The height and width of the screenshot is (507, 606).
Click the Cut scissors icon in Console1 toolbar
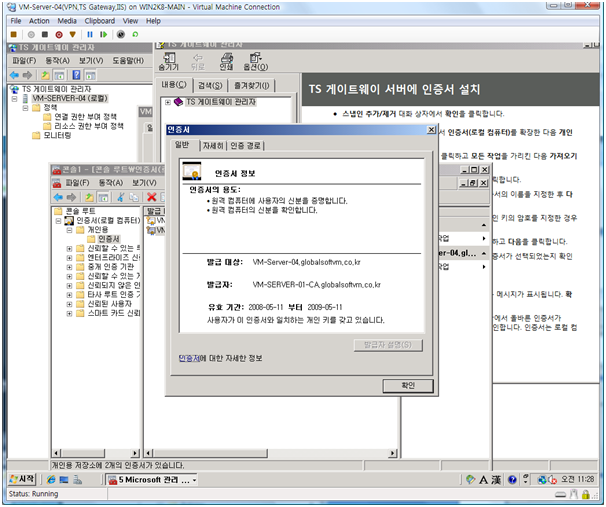[x=121, y=197]
